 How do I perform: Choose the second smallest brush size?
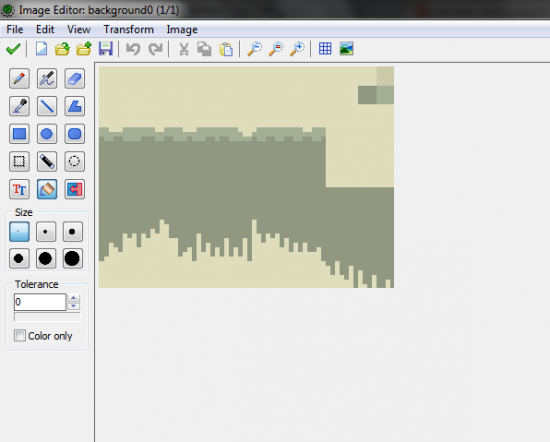46,232
